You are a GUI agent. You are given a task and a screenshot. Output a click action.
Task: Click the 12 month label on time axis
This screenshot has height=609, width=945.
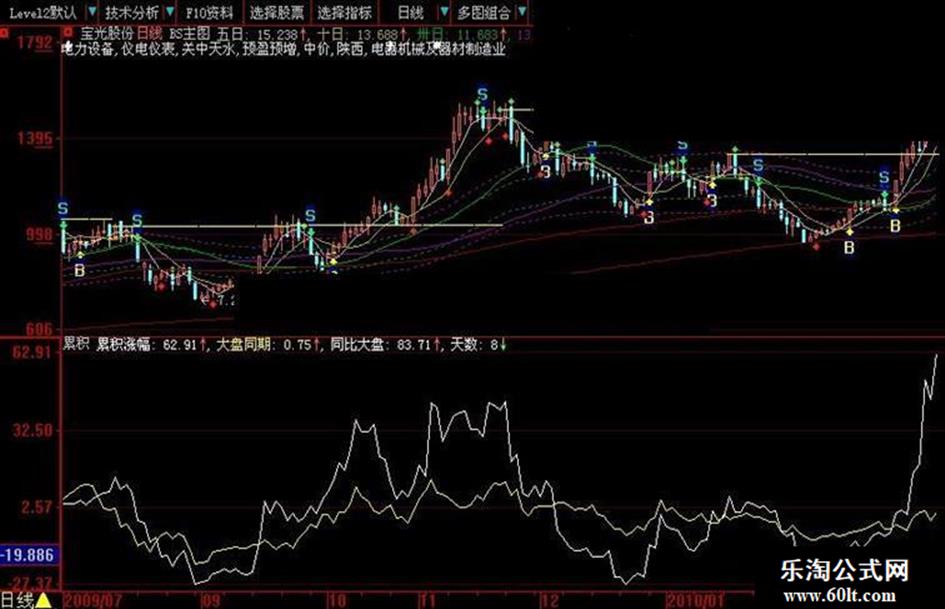(x=550, y=601)
